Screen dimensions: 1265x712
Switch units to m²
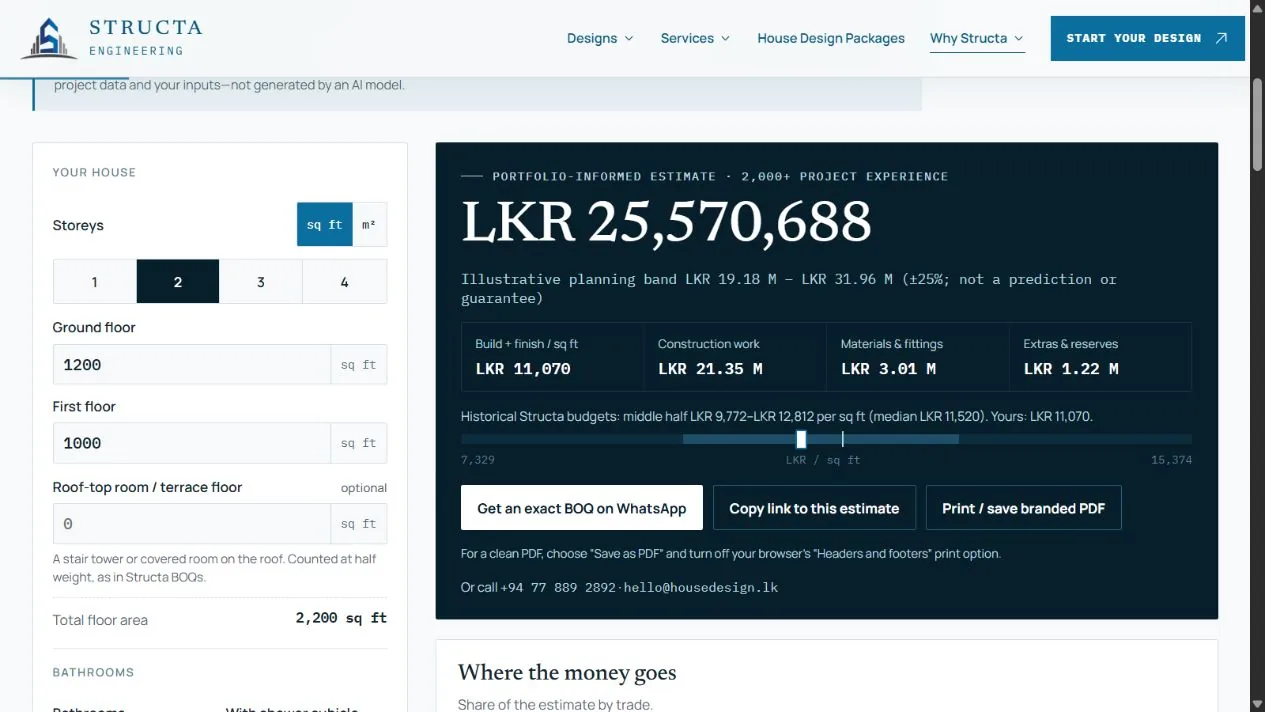pyautogui.click(x=369, y=225)
